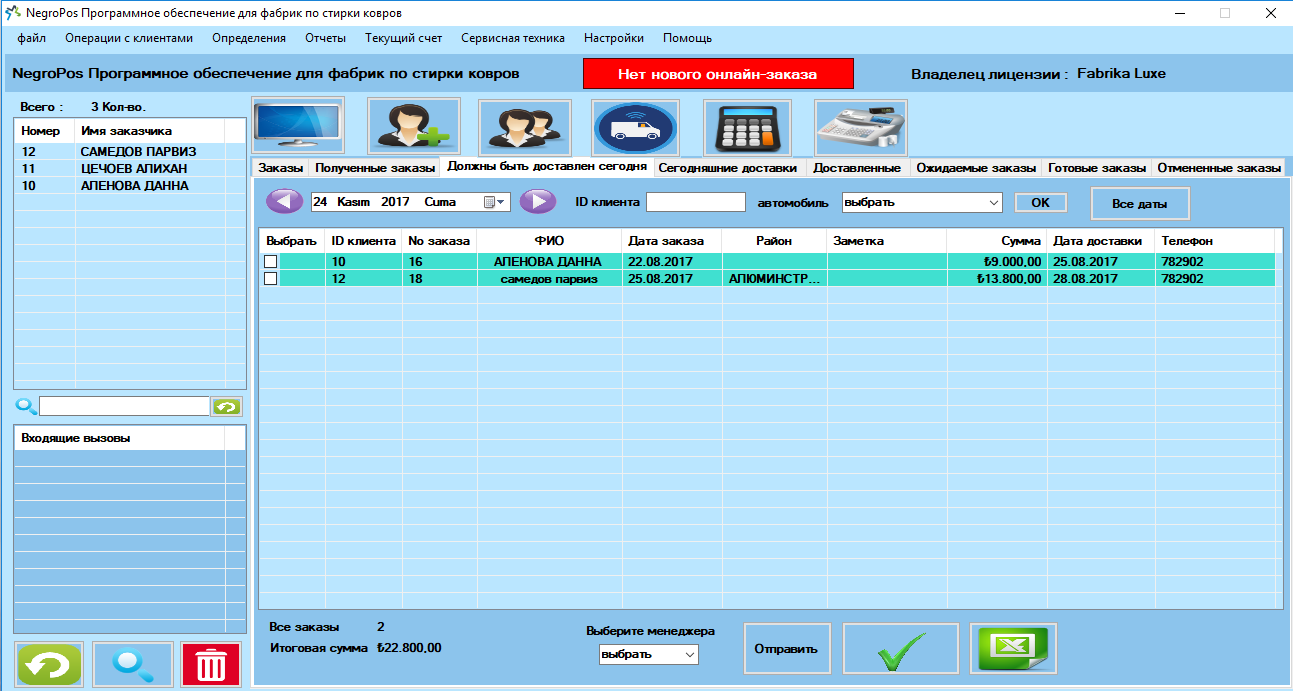Open the Настройки menu
1293x691 pixels.
(x=614, y=38)
